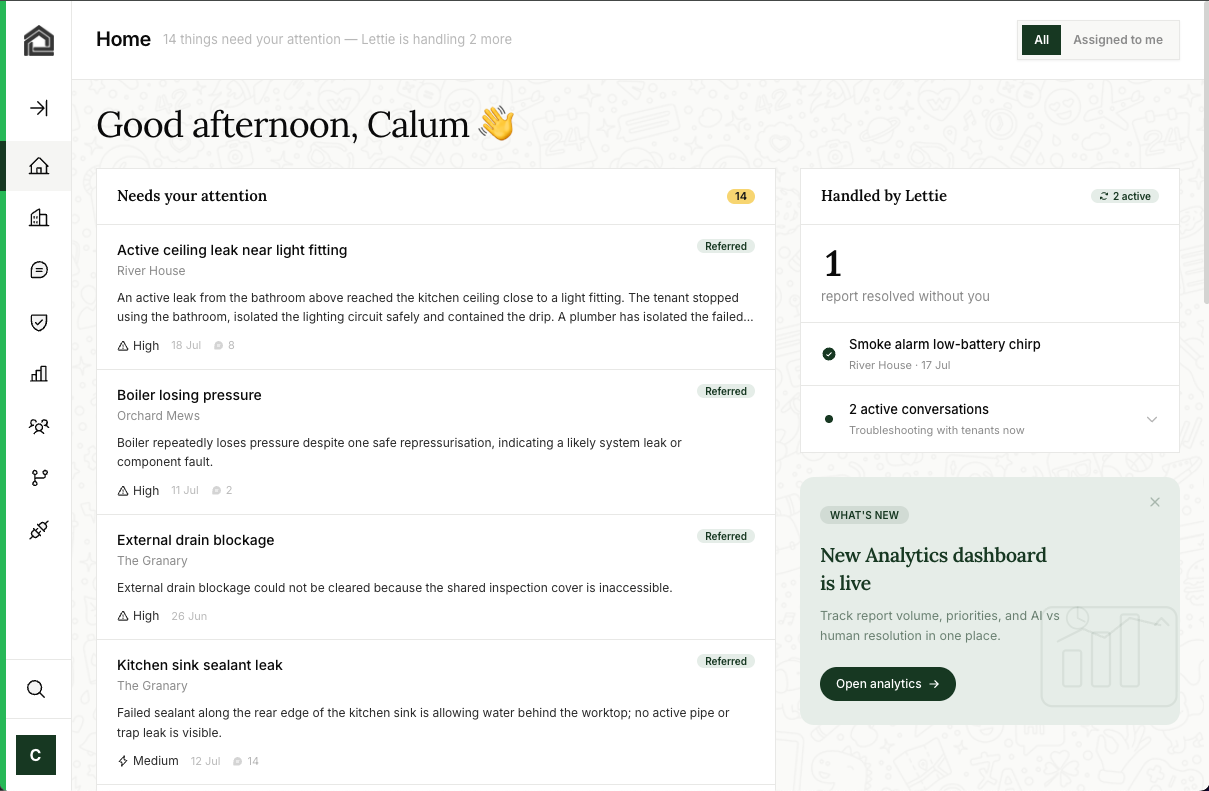Switch filter to Assigned to me
The image size is (1209, 791).
pyautogui.click(x=1118, y=40)
